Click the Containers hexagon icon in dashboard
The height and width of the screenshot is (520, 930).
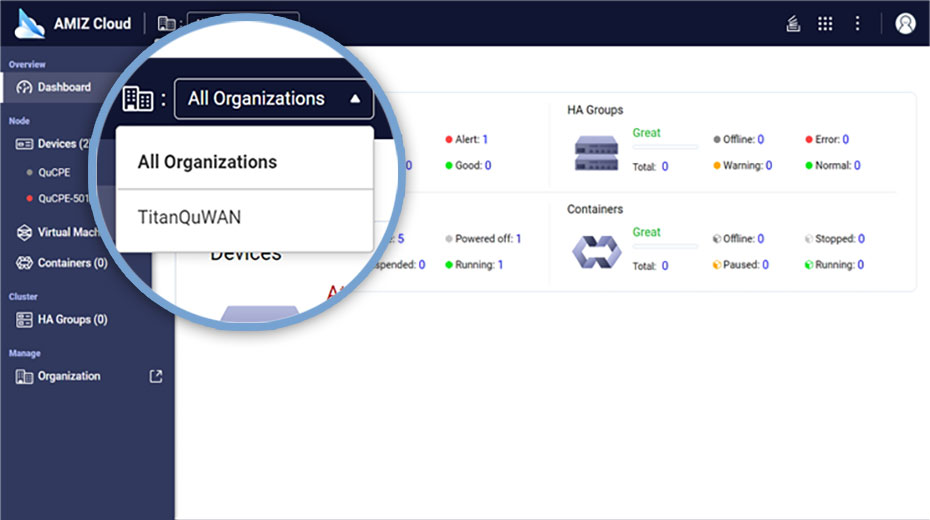click(x=596, y=251)
